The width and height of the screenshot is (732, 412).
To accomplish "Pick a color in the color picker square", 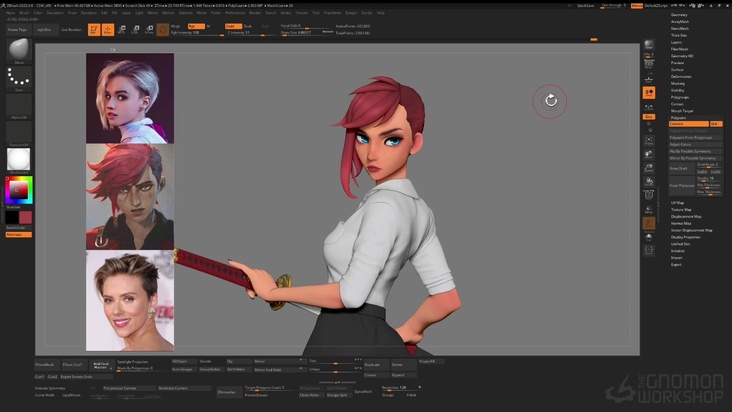I will [x=18, y=188].
